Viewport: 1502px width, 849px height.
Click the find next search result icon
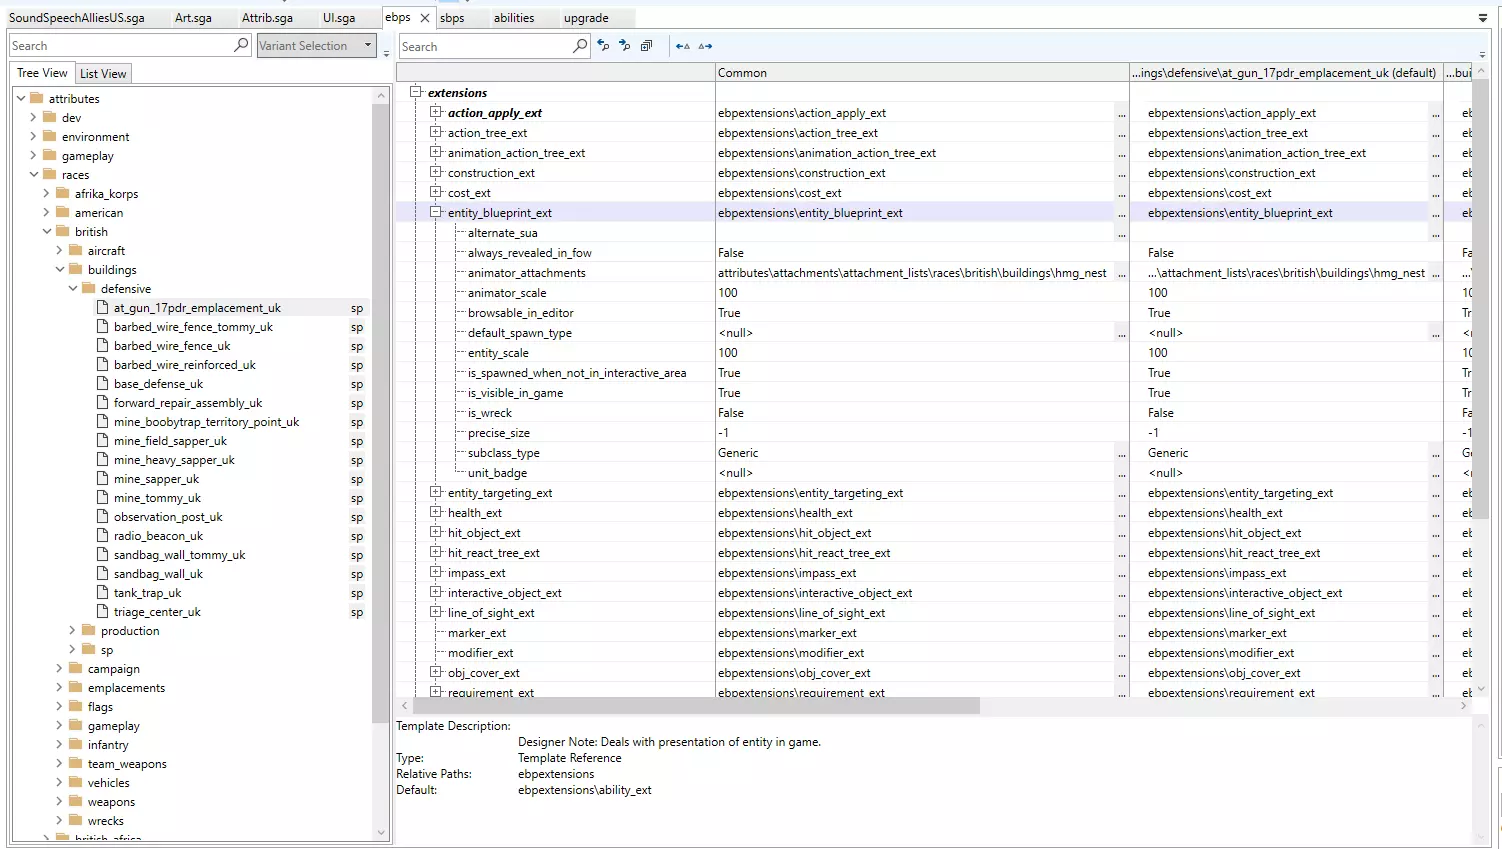625,46
